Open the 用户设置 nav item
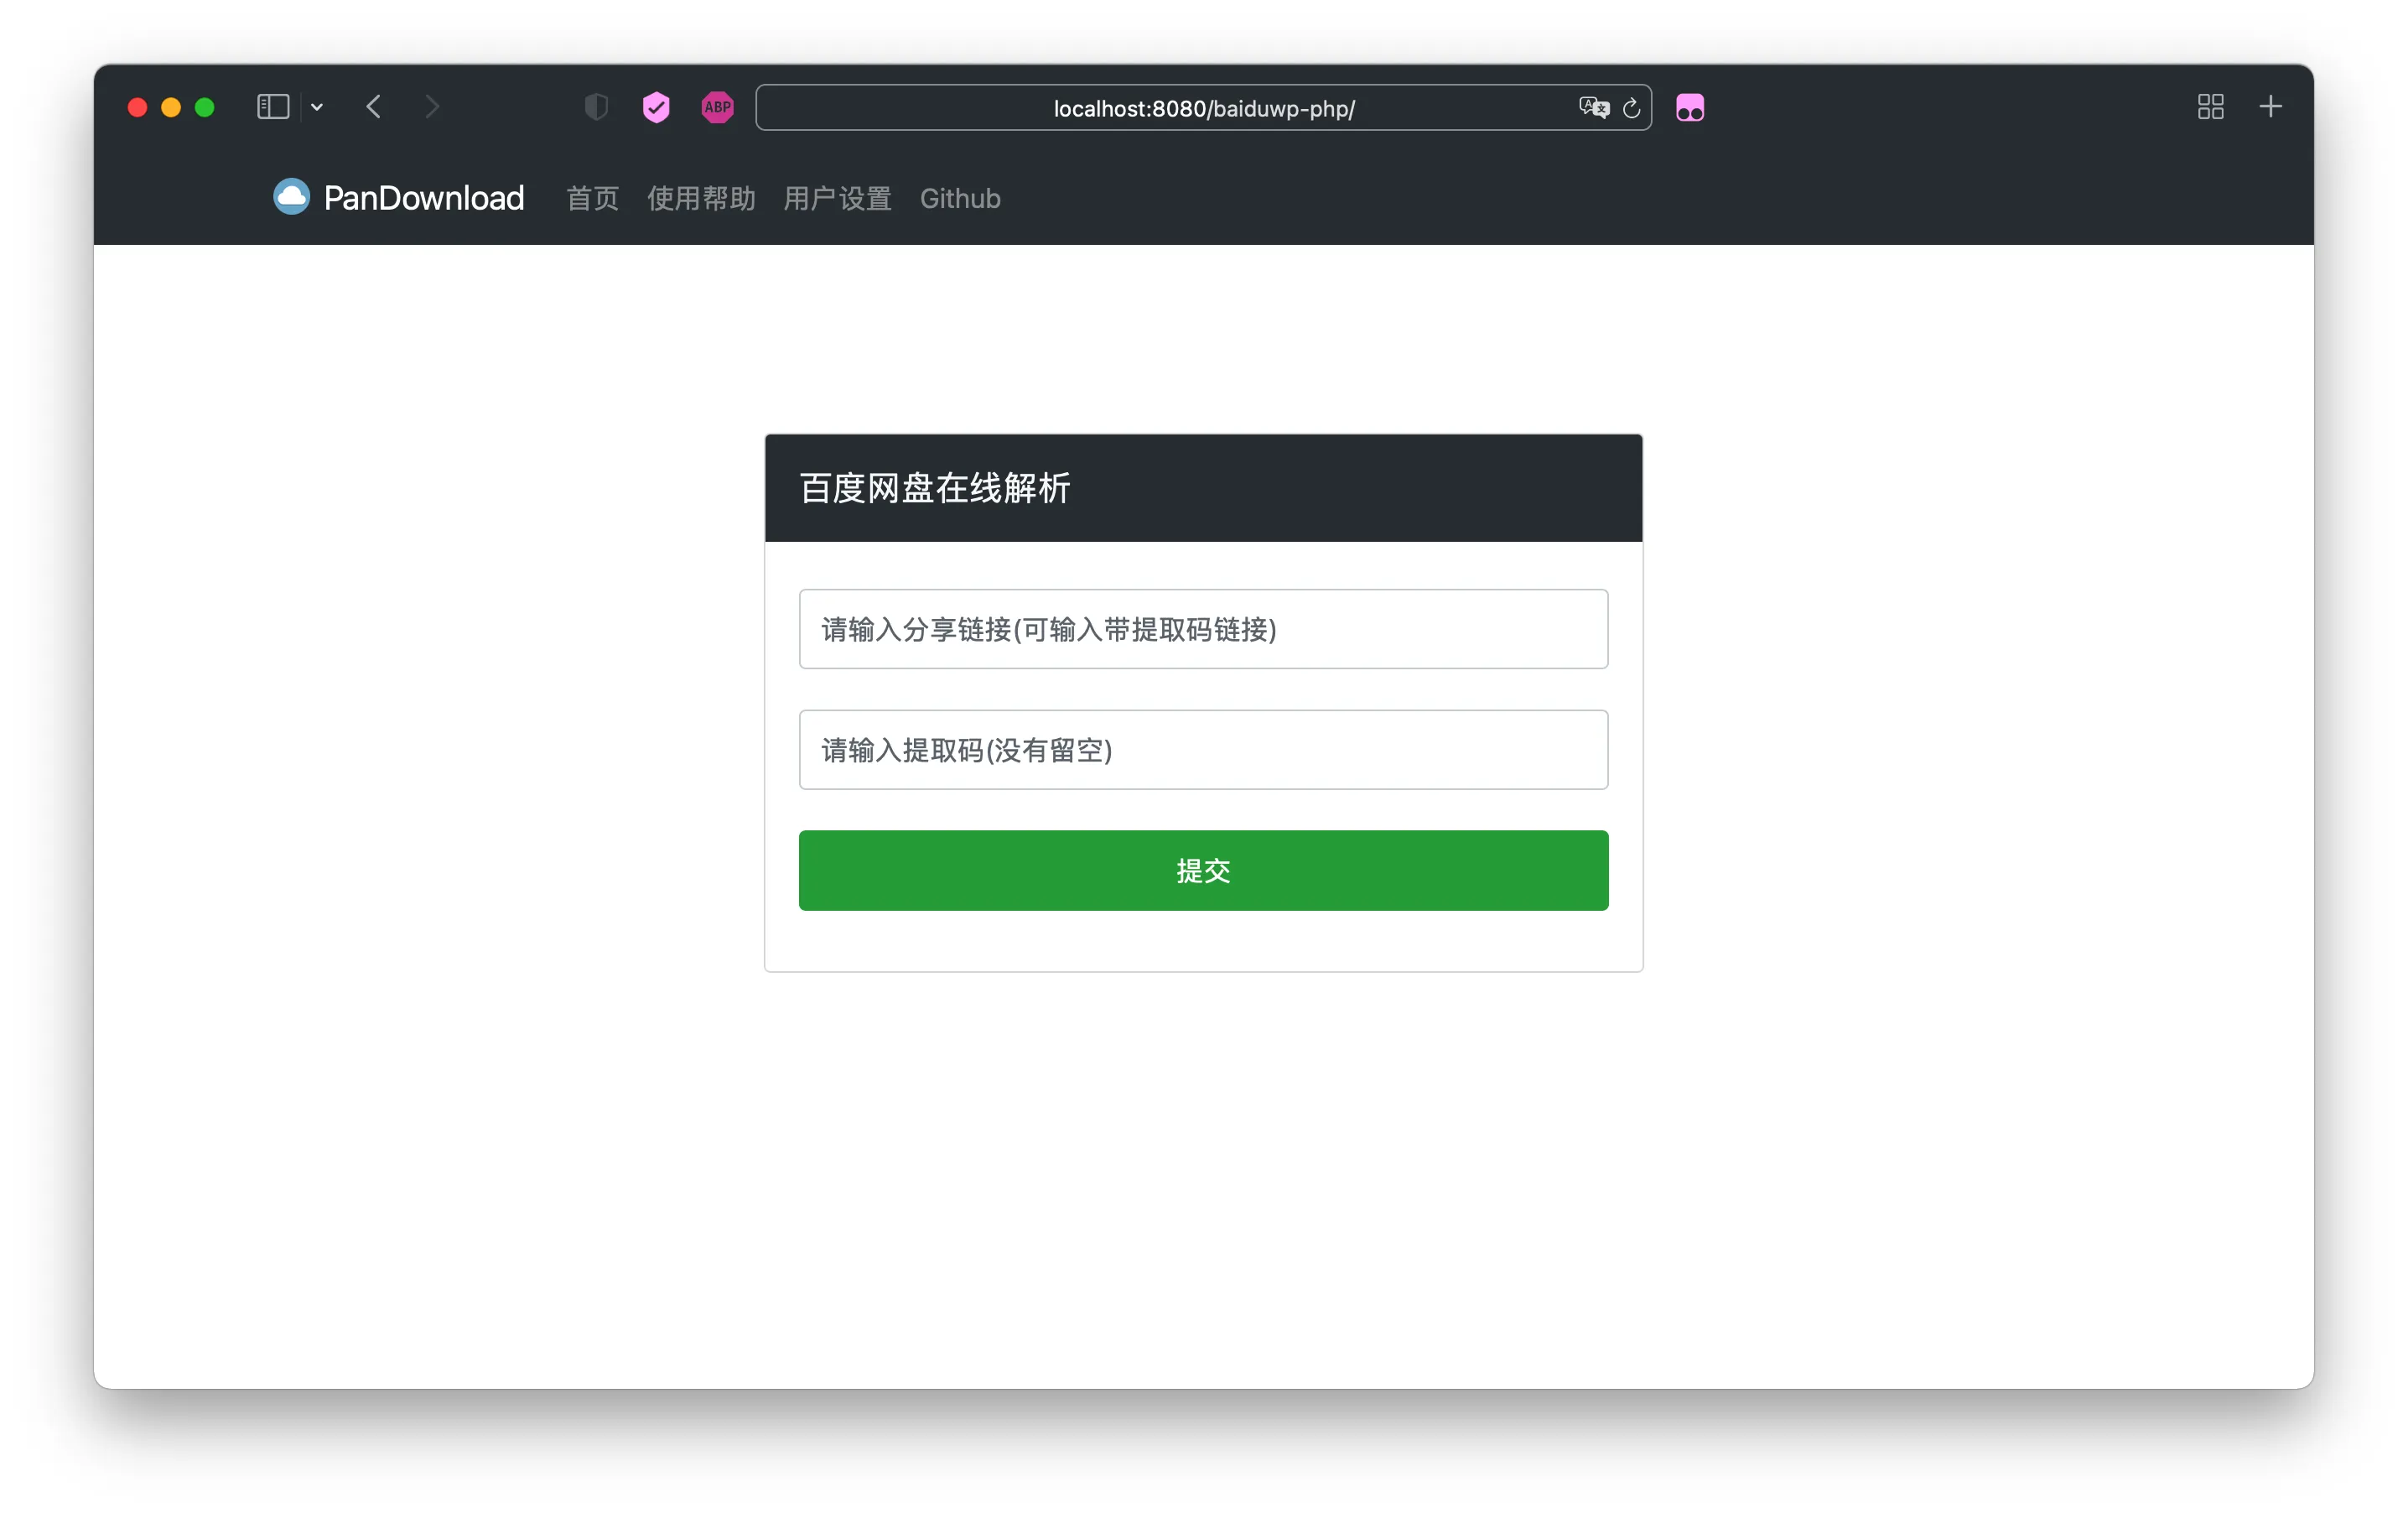The image size is (2408, 1513). (838, 198)
